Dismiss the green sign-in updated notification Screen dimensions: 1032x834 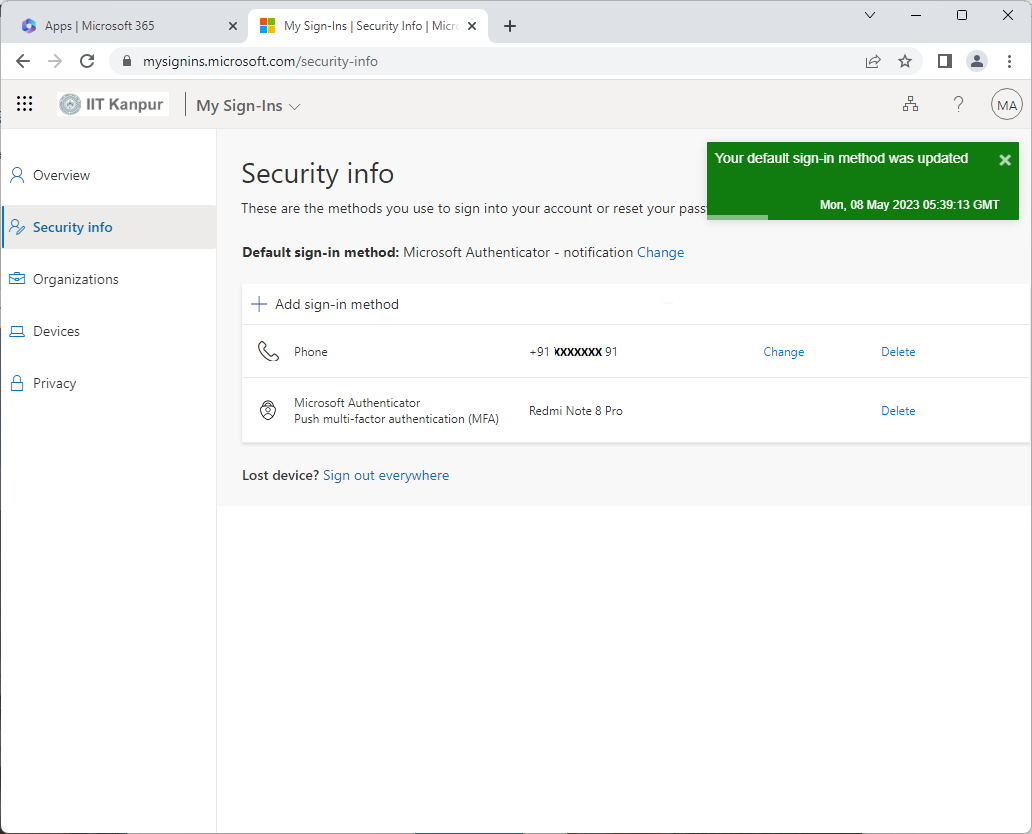tap(1005, 160)
